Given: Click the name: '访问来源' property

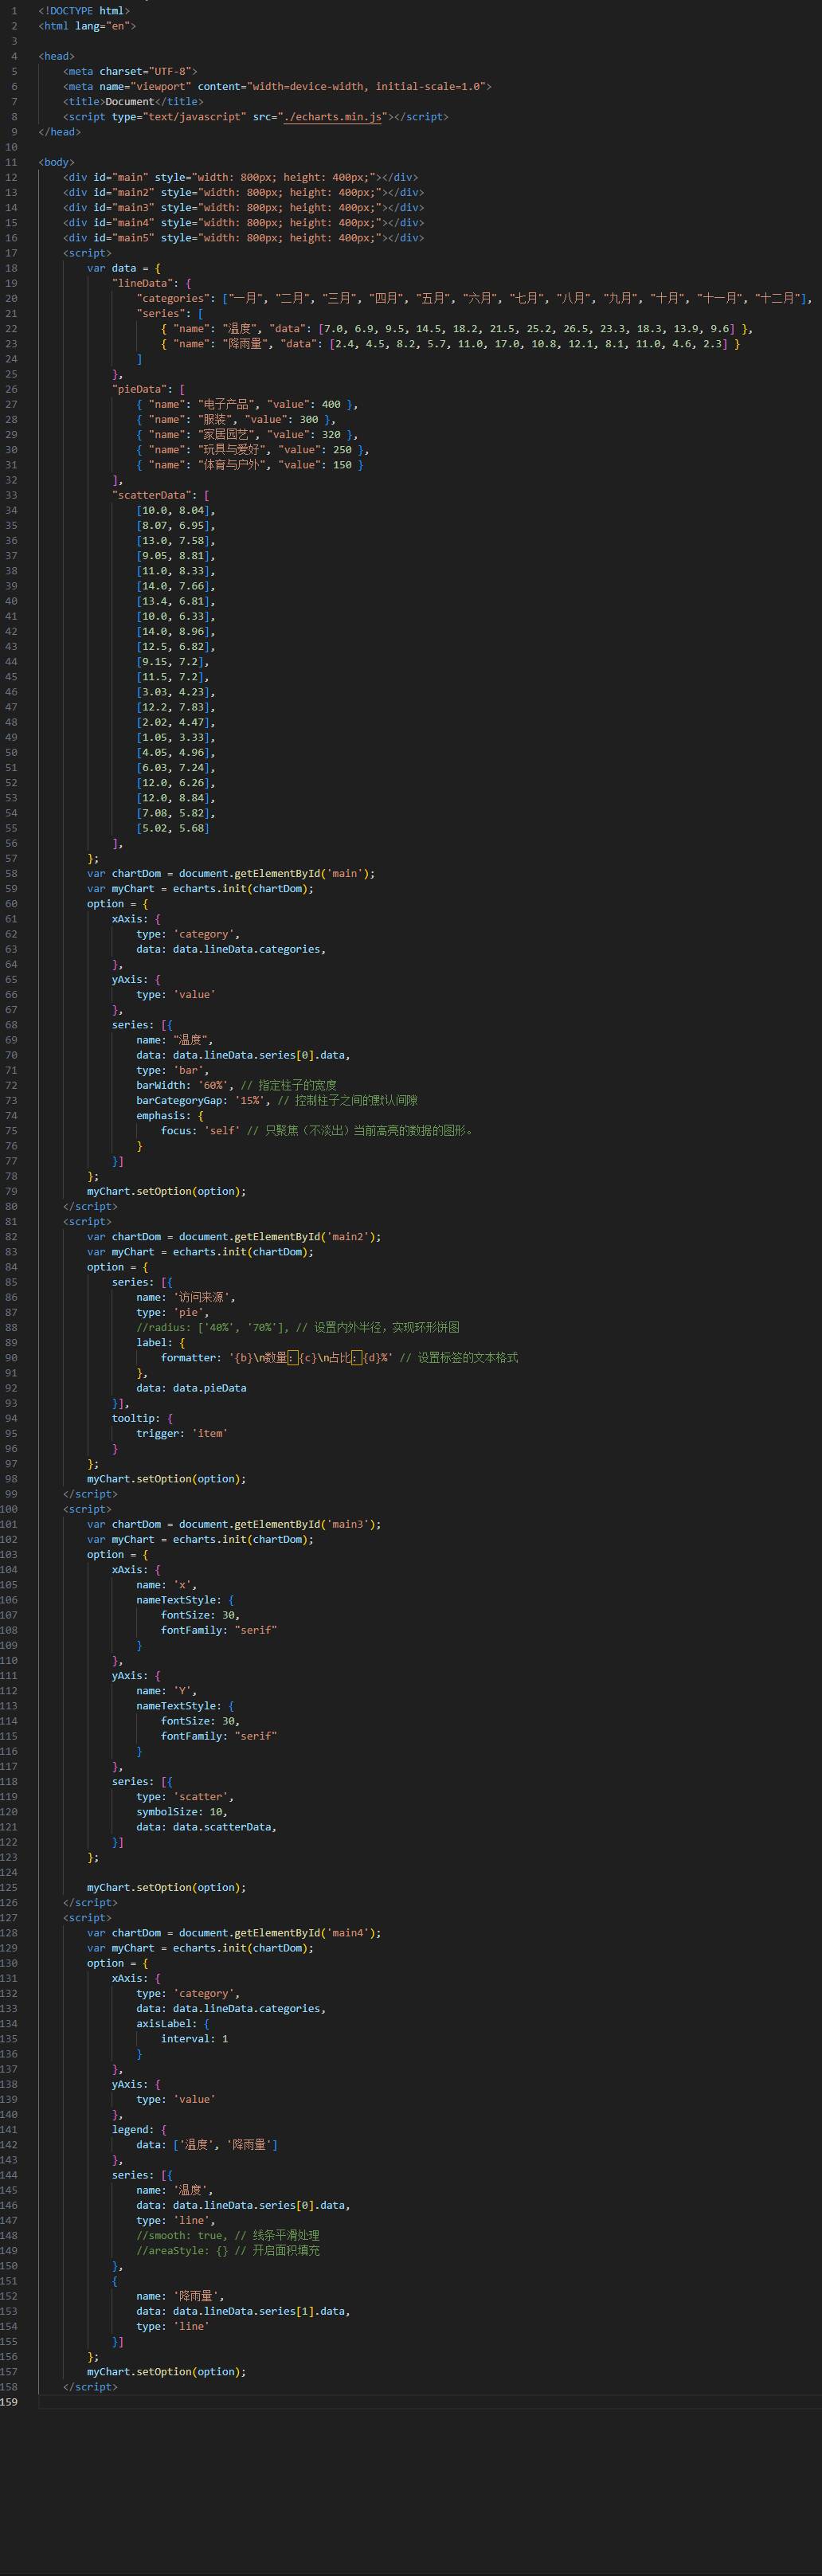Looking at the screenshot, I should (x=185, y=1298).
